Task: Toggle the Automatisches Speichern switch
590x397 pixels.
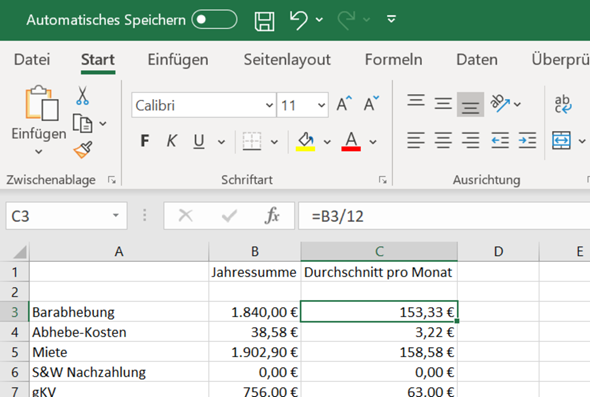Action: tap(214, 19)
